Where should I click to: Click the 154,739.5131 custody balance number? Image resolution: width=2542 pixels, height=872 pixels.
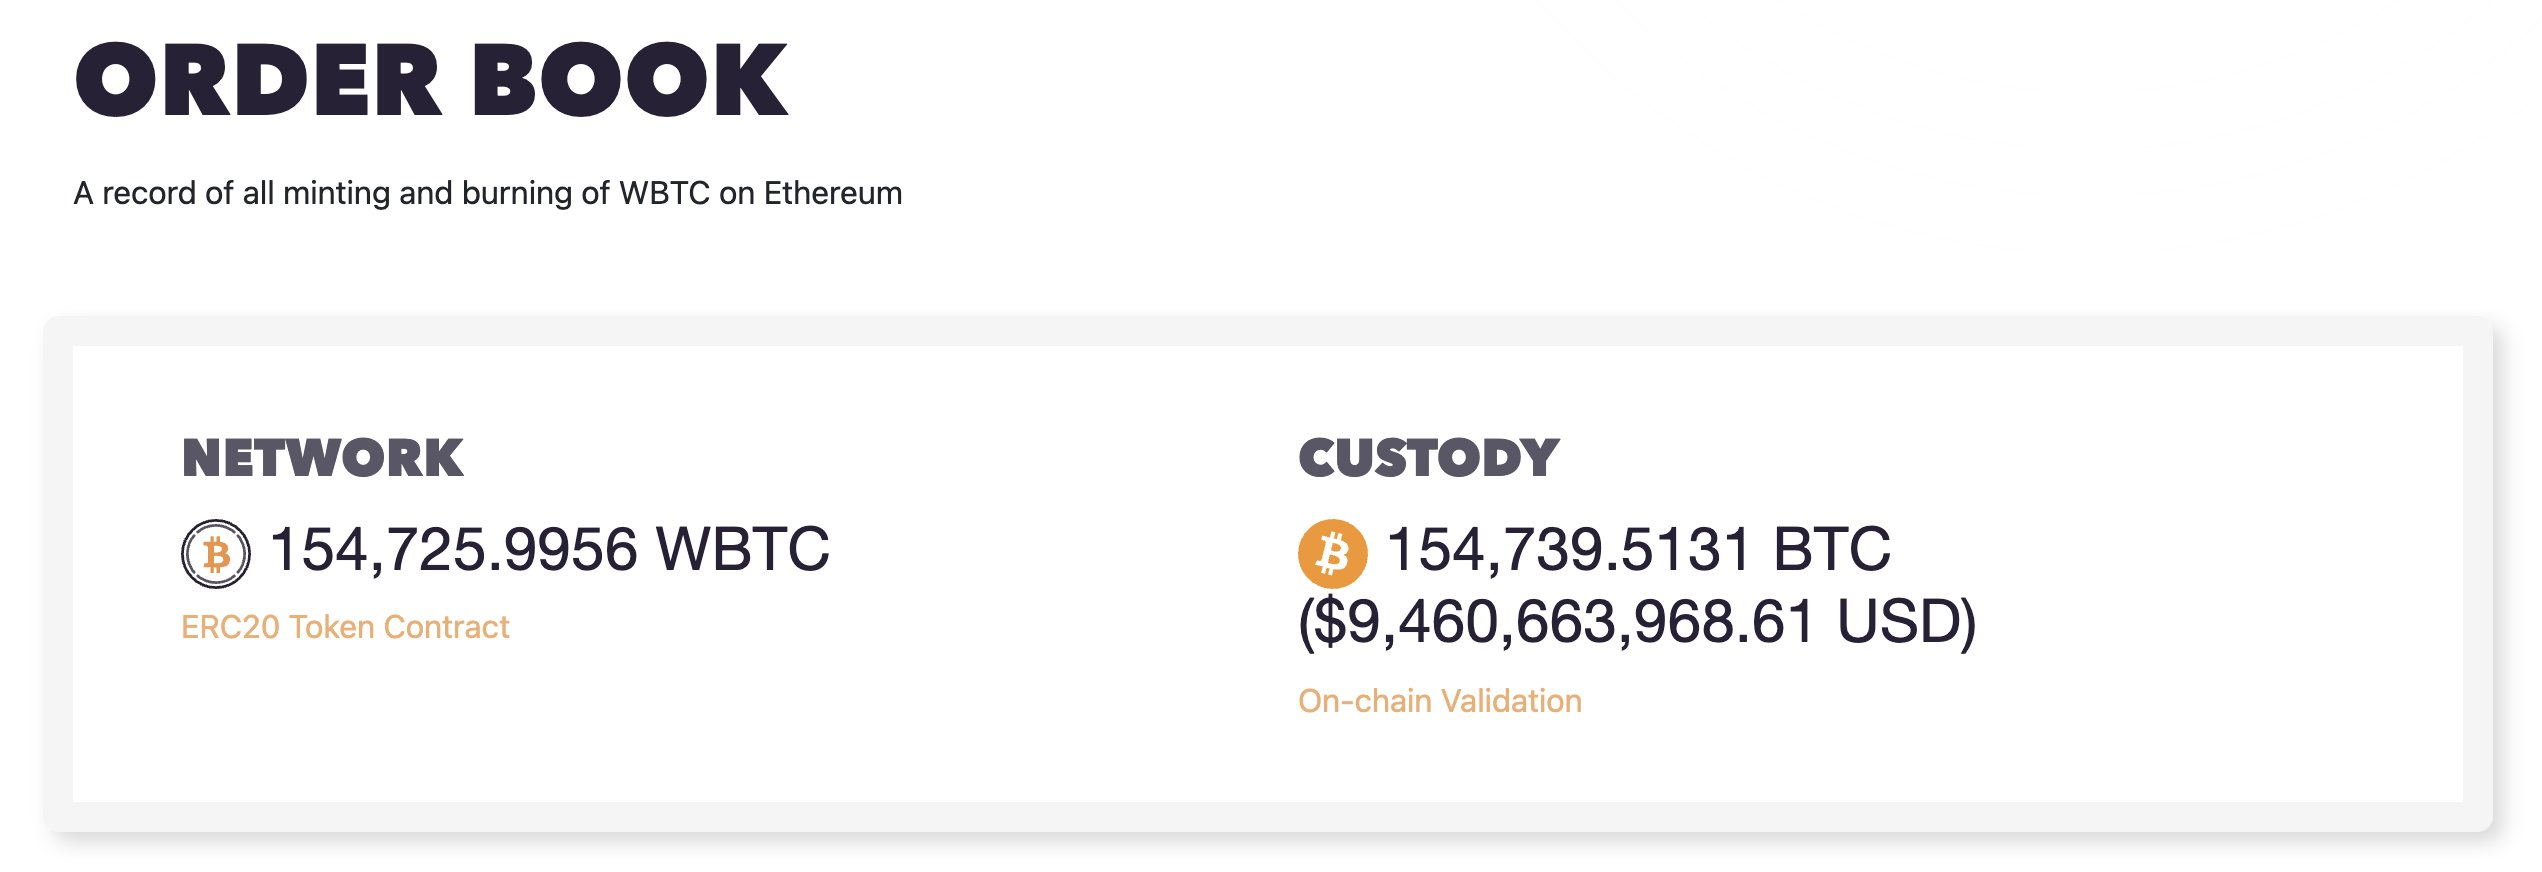coord(1568,550)
